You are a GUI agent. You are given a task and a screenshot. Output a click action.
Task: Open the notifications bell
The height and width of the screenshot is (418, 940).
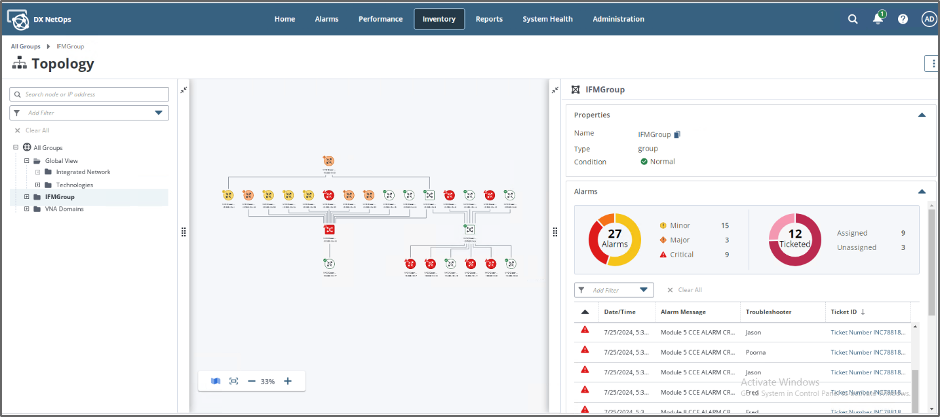point(877,19)
